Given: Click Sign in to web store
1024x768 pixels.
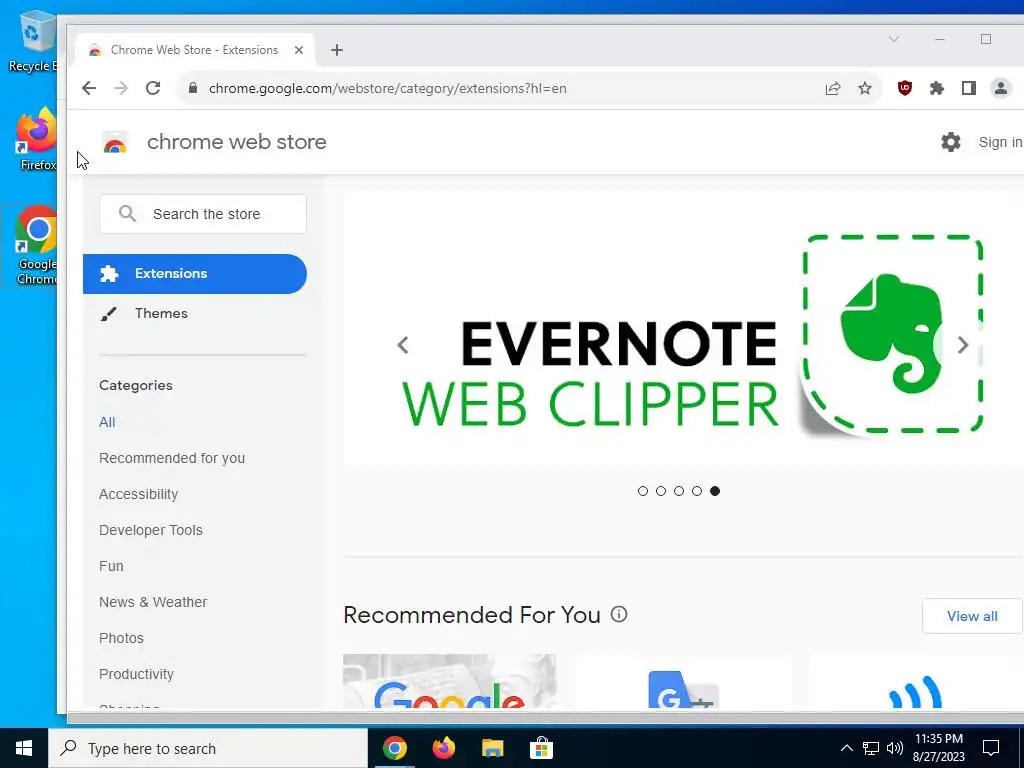Looking at the screenshot, I should 1000,142.
